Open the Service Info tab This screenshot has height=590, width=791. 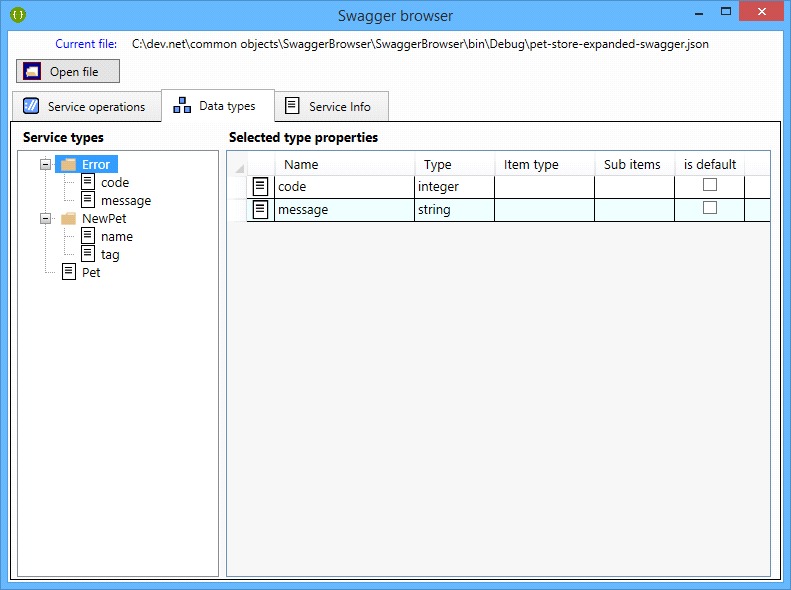click(331, 106)
